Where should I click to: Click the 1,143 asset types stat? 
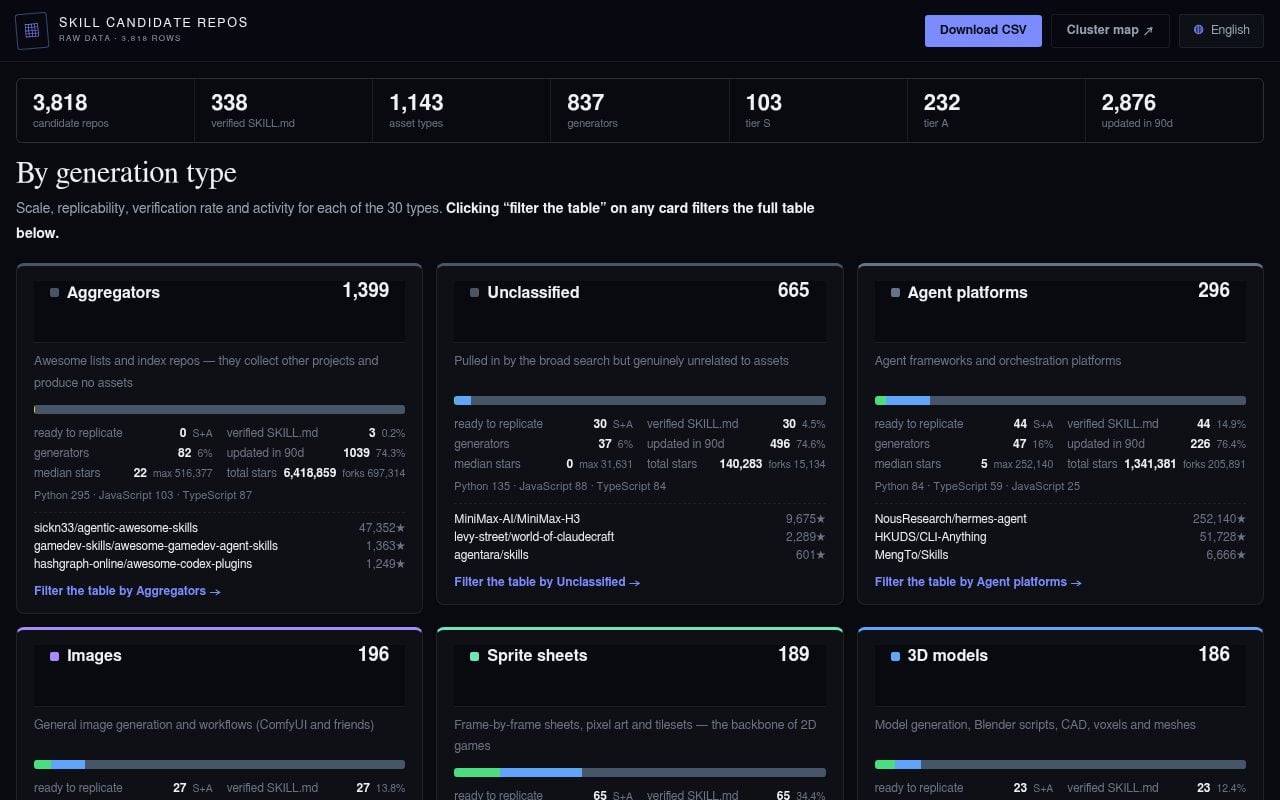click(462, 111)
